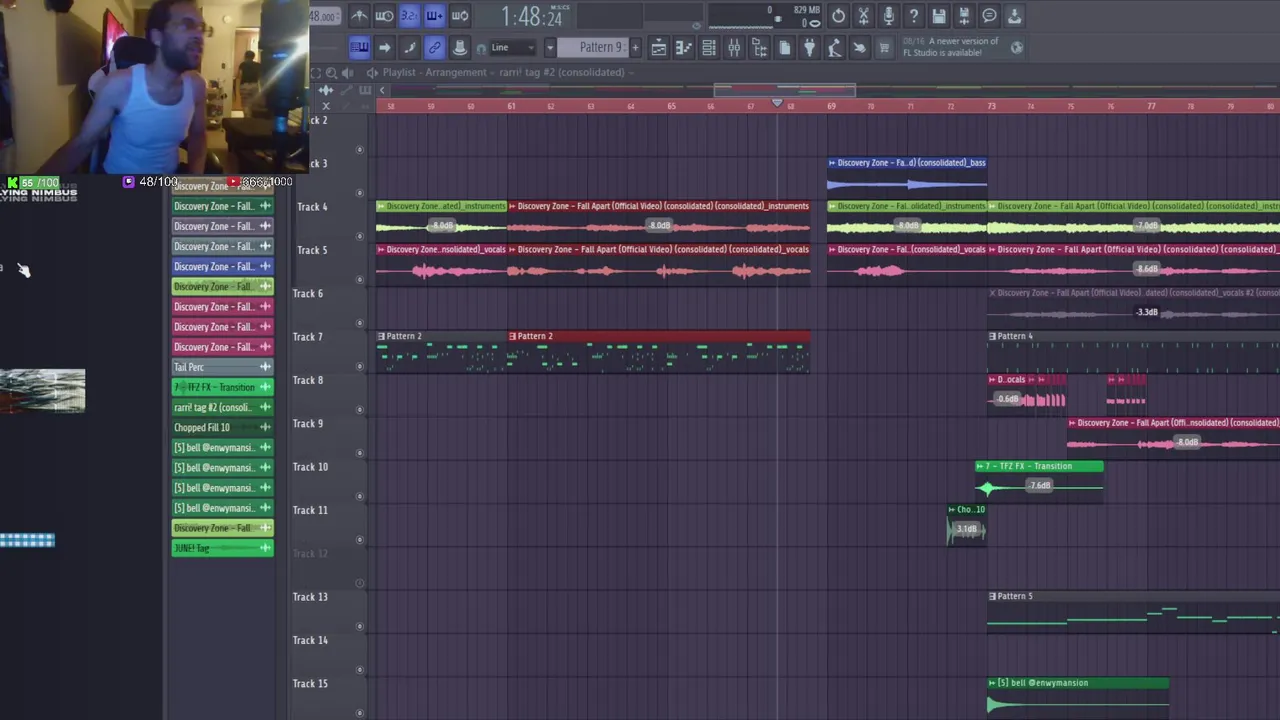1280x720 pixels.
Task: Open red Pattern 2 clip menu
Action: (513, 336)
